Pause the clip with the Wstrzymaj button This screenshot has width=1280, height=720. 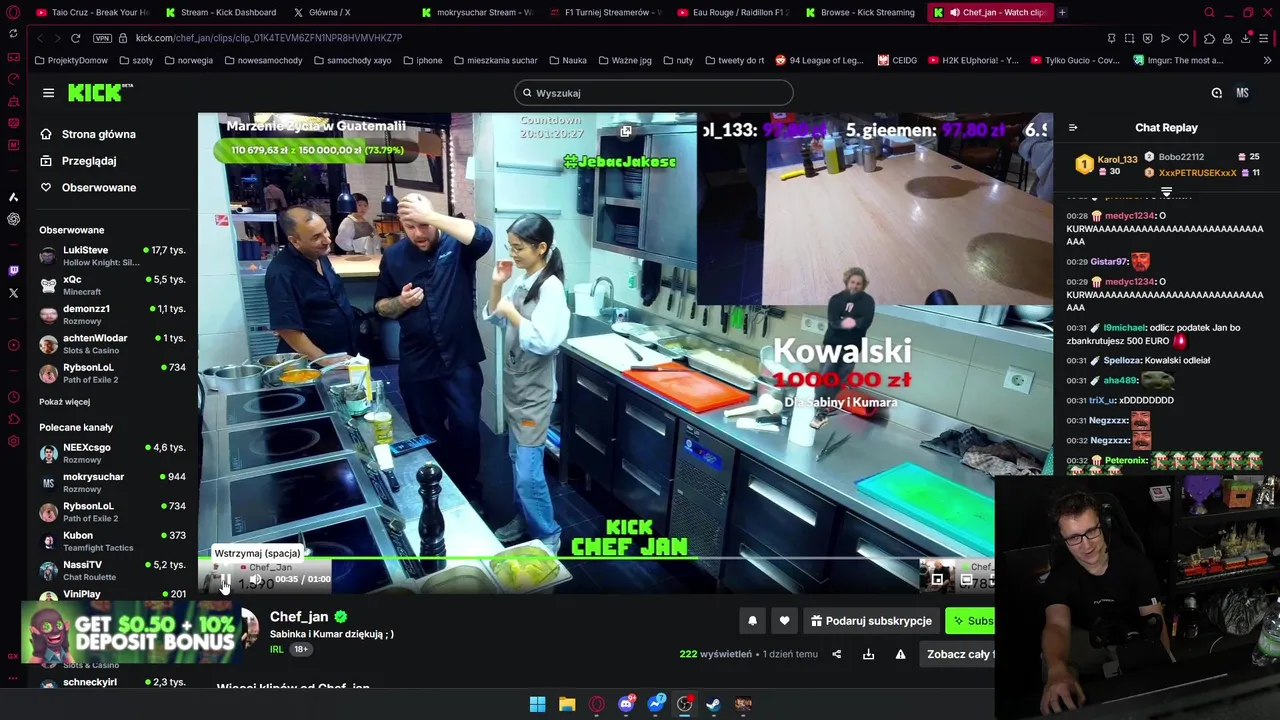224,579
